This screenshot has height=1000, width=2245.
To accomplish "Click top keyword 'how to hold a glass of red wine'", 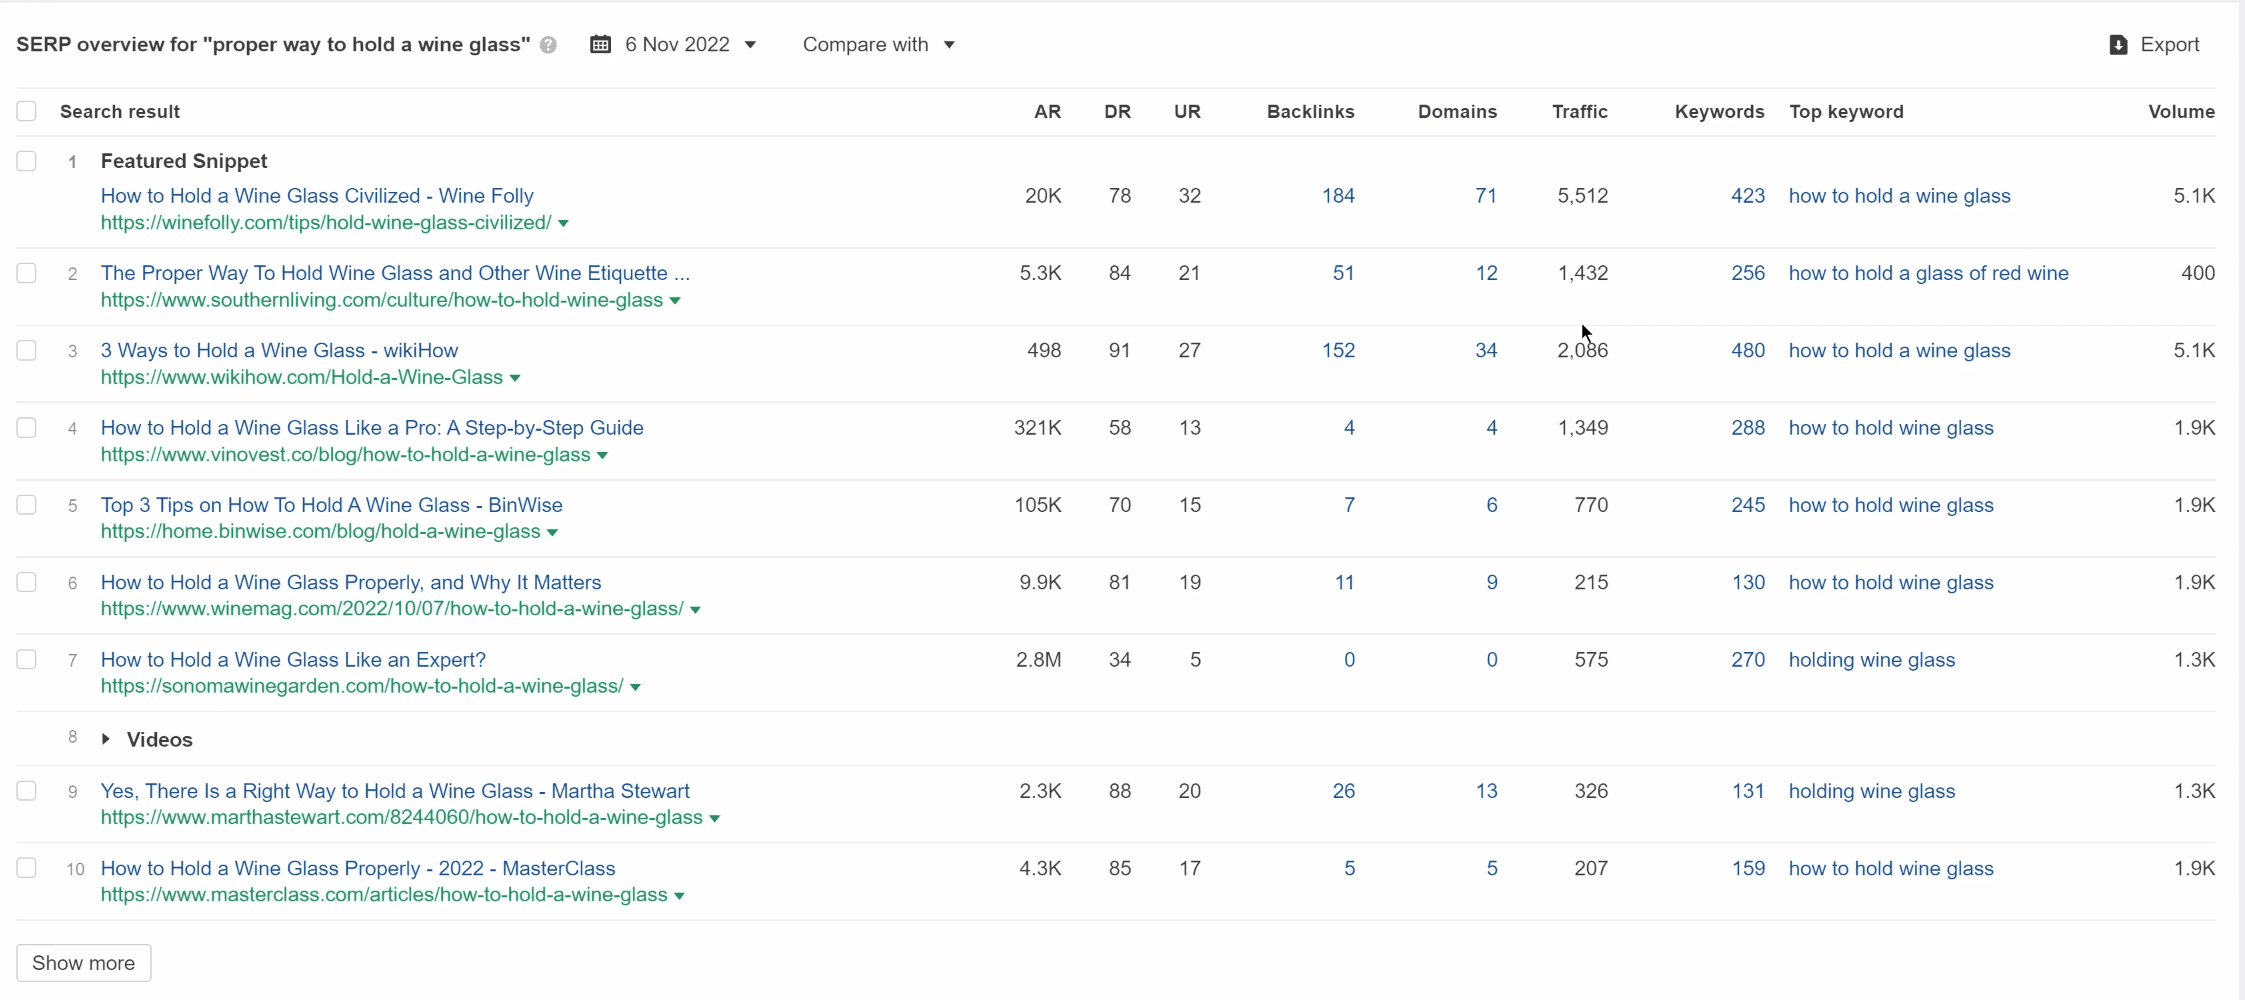I will point(1928,273).
